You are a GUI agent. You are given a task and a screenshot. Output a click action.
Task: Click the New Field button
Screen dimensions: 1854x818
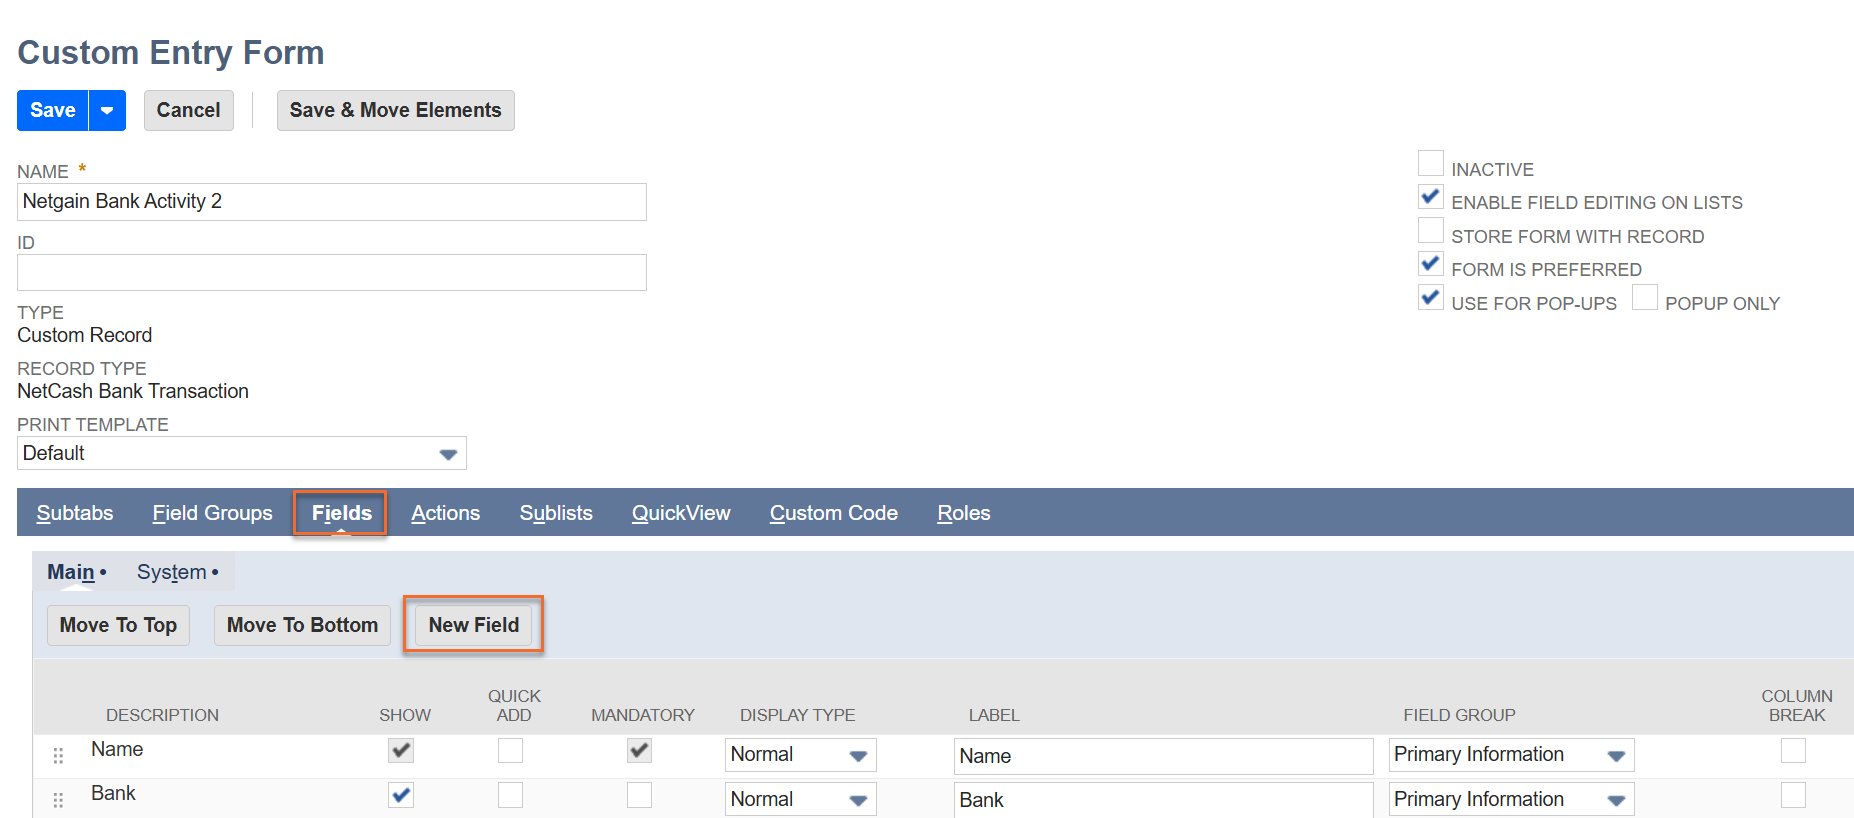click(473, 625)
